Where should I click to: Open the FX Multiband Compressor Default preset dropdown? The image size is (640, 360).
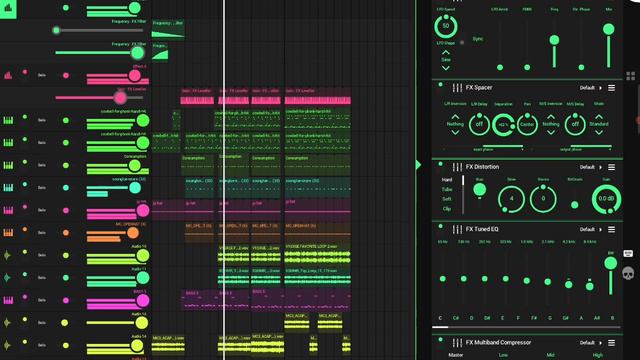(x=591, y=343)
